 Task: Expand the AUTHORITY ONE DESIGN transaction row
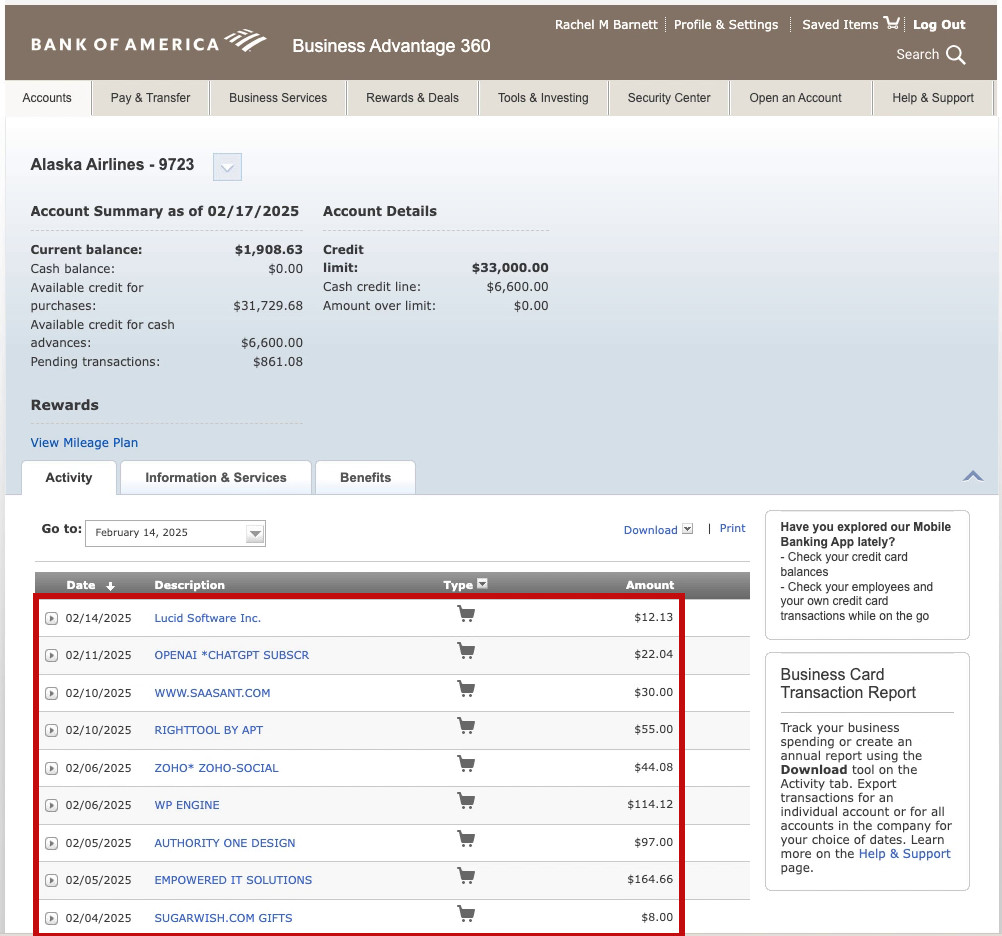point(51,843)
